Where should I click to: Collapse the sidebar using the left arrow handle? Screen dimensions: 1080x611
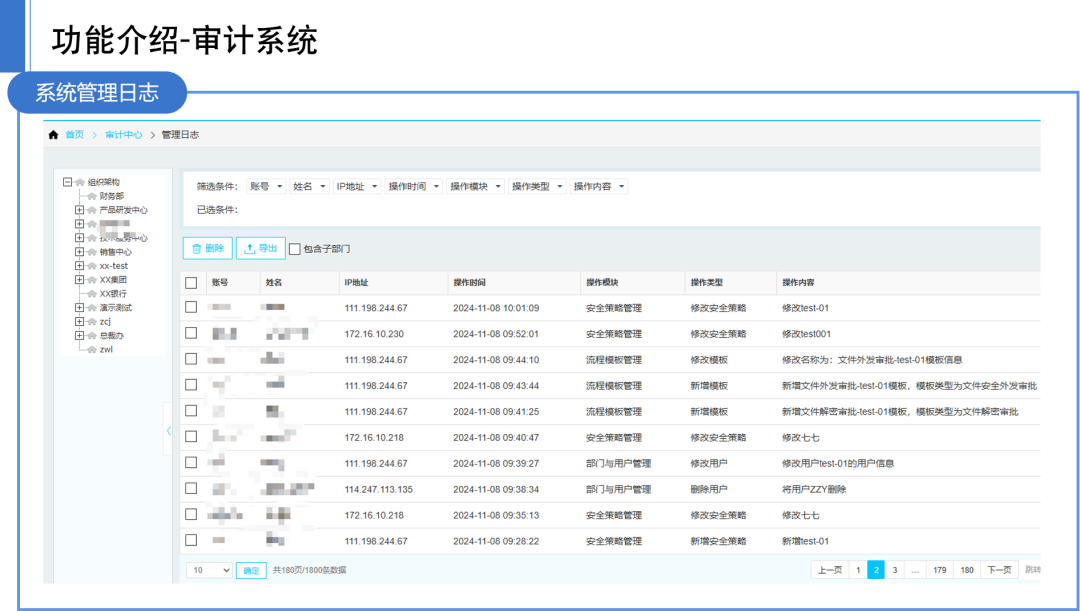point(168,431)
